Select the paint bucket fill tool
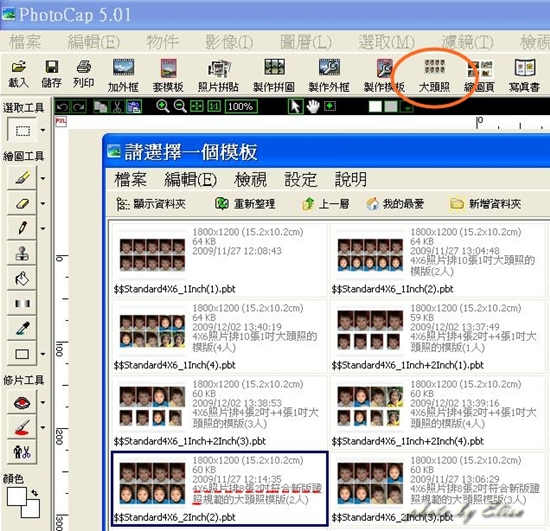This screenshot has height=531, width=550. tap(22, 278)
